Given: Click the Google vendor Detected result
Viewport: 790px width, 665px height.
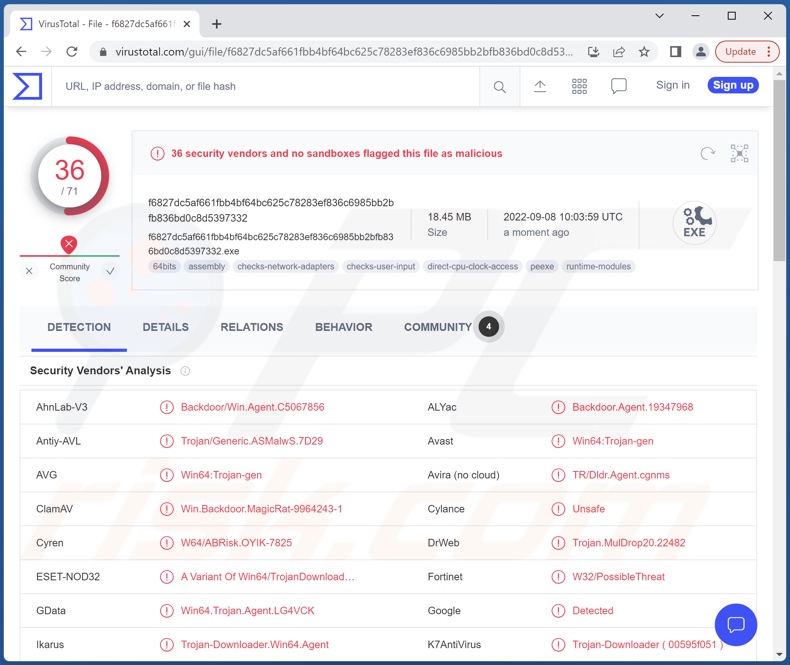Looking at the screenshot, I should point(593,611).
